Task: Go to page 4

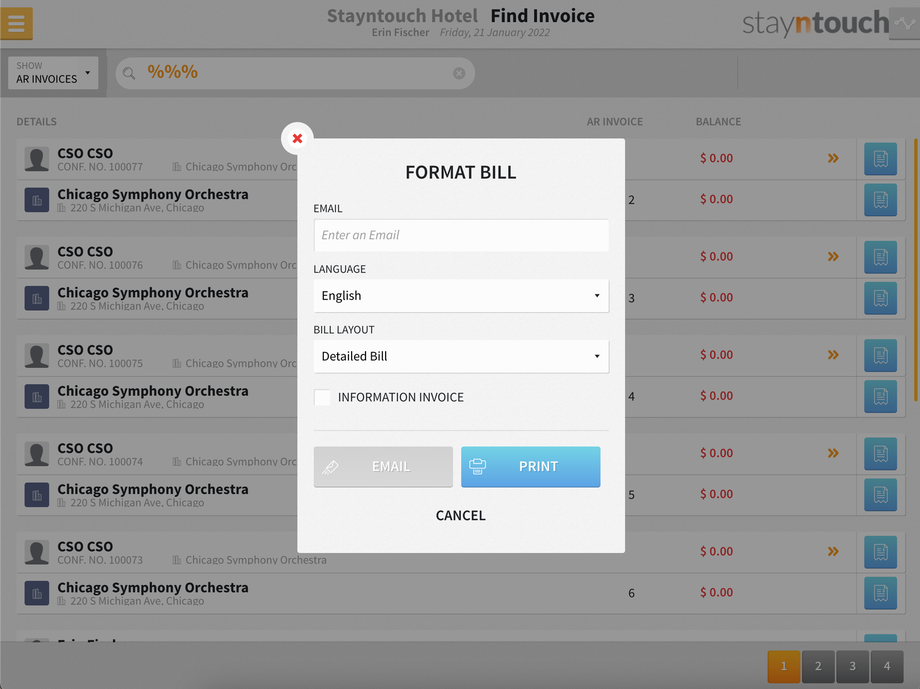Action: [x=887, y=666]
